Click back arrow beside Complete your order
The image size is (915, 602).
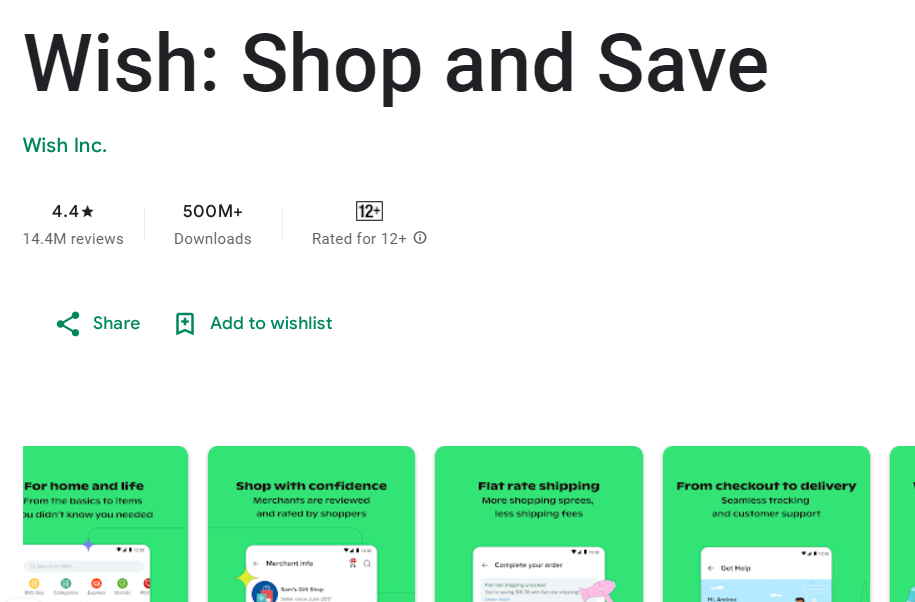484,565
